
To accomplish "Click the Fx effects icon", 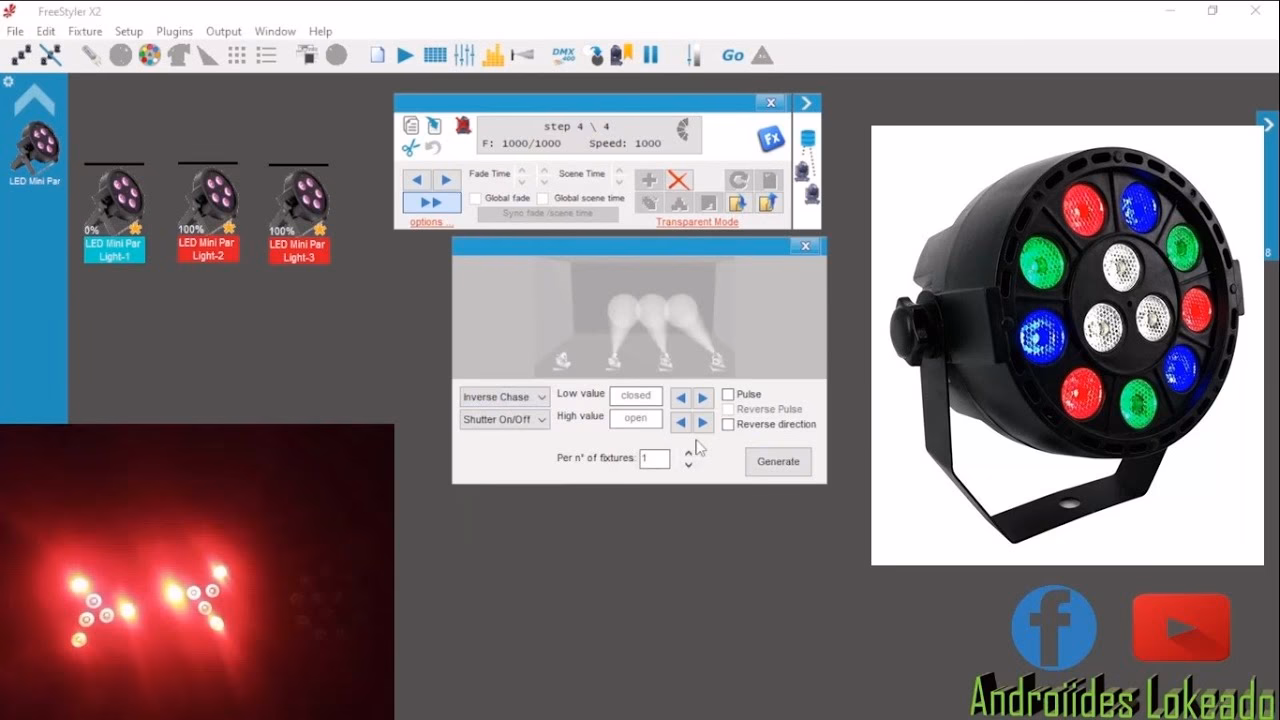I will click(770, 138).
